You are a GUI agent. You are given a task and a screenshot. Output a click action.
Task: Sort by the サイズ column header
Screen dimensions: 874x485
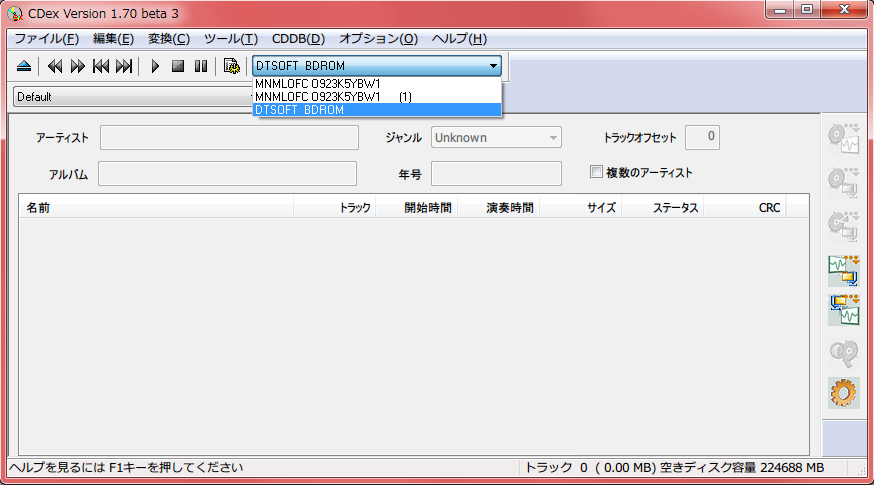pyautogui.click(x=580, y=207)
